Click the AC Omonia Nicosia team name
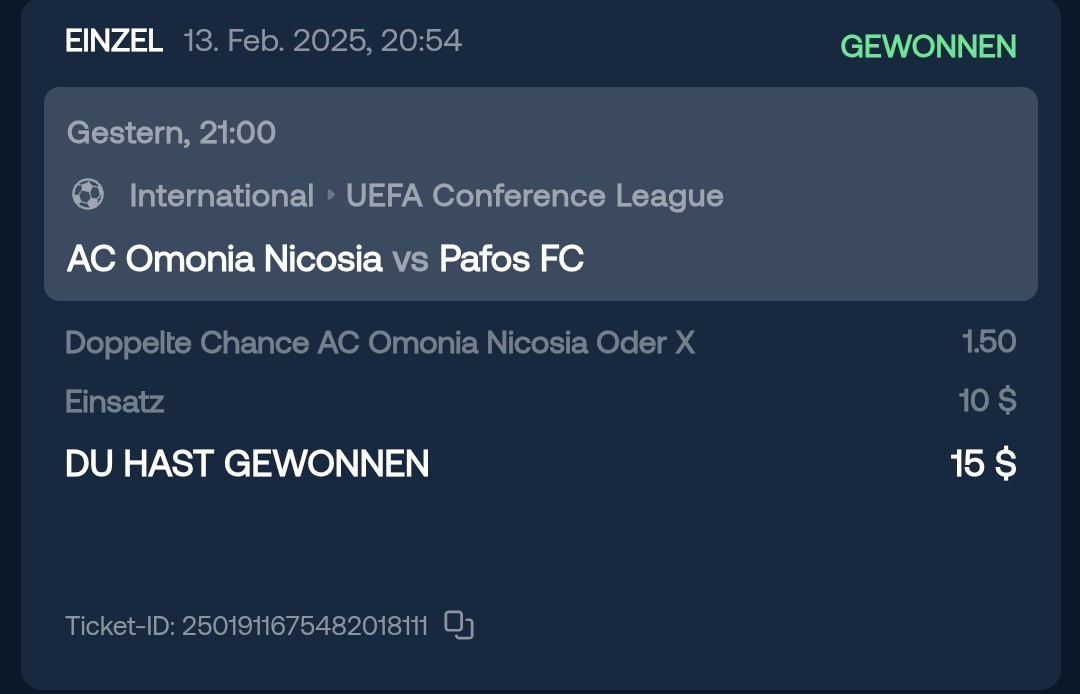The width and height of the screenshot is (1080, 694). [225, 259]
